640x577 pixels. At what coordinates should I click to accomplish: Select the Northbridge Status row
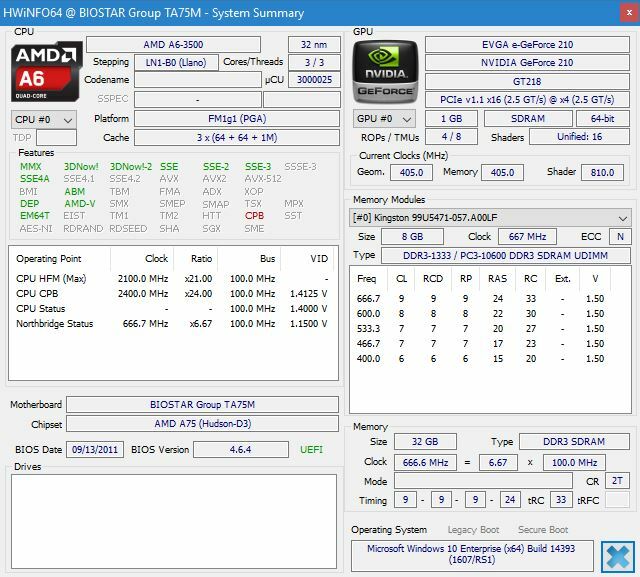point(171,324)
